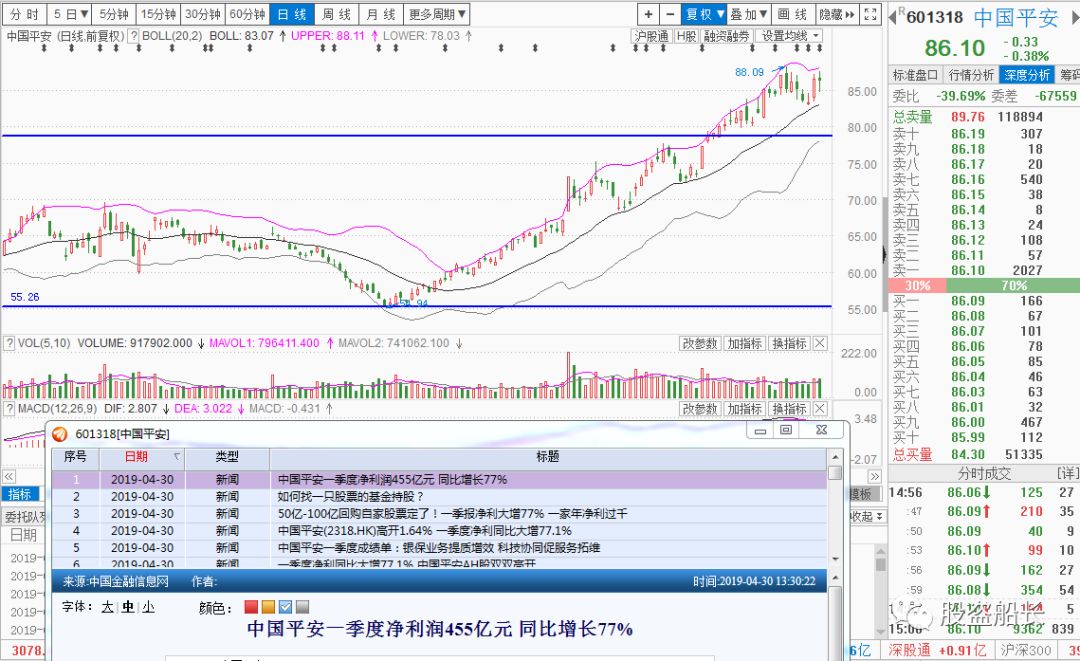Open news row 银保业务提质增效 科技协同促服务拓维
This screenshot has width=1080, height=661.
[x=439, y=548]
